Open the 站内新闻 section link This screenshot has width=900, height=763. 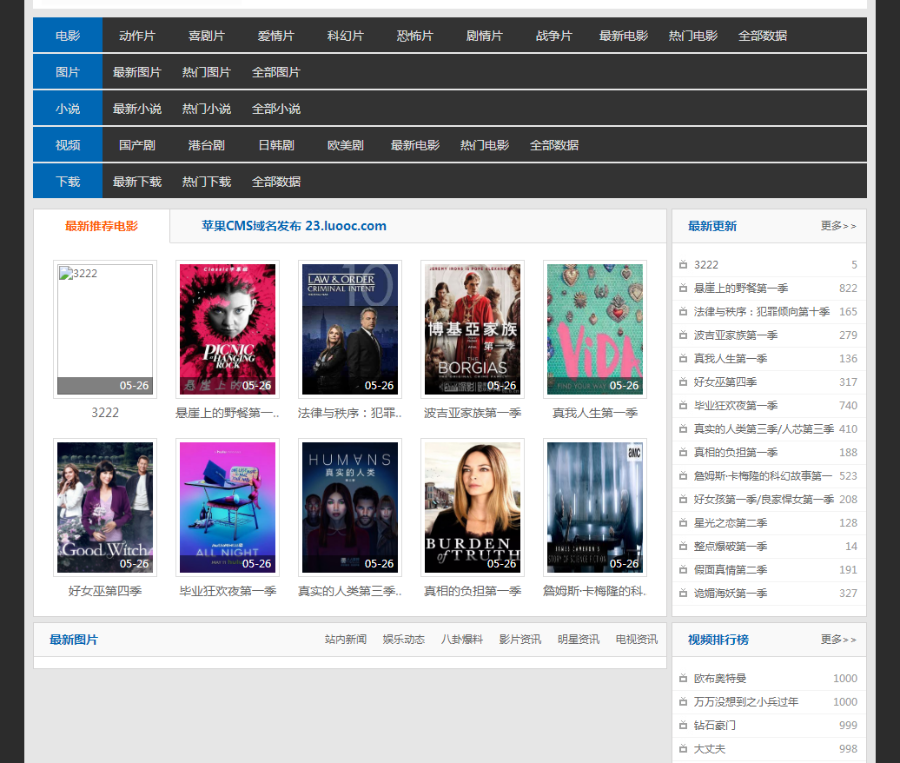click(346, 640)
